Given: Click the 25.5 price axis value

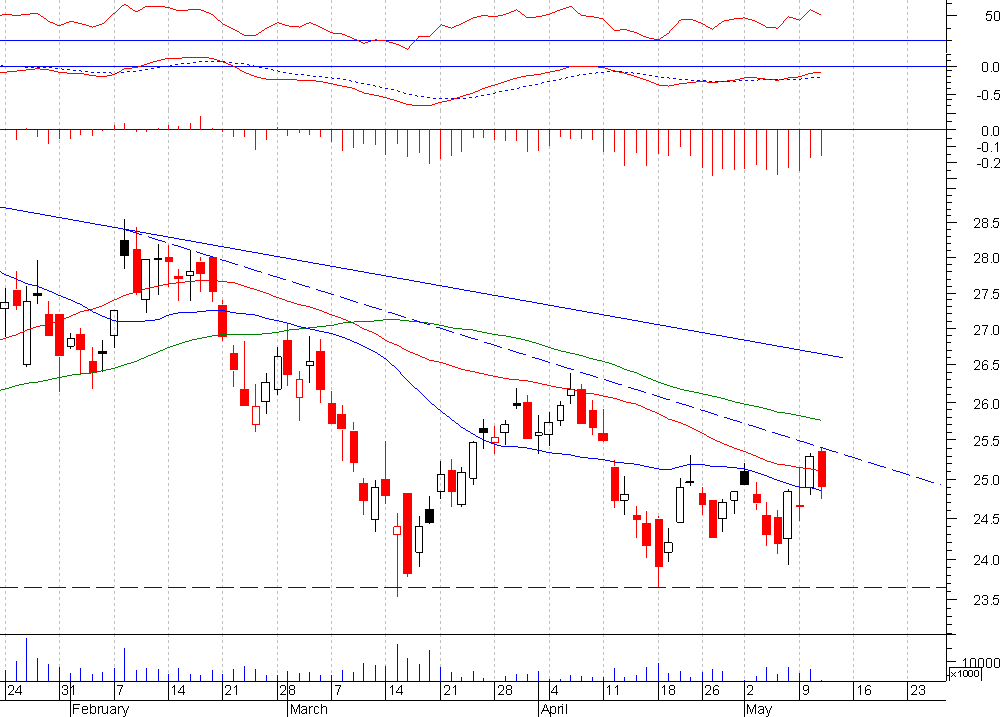Looking at the screenshot, I should pos(985,442).
